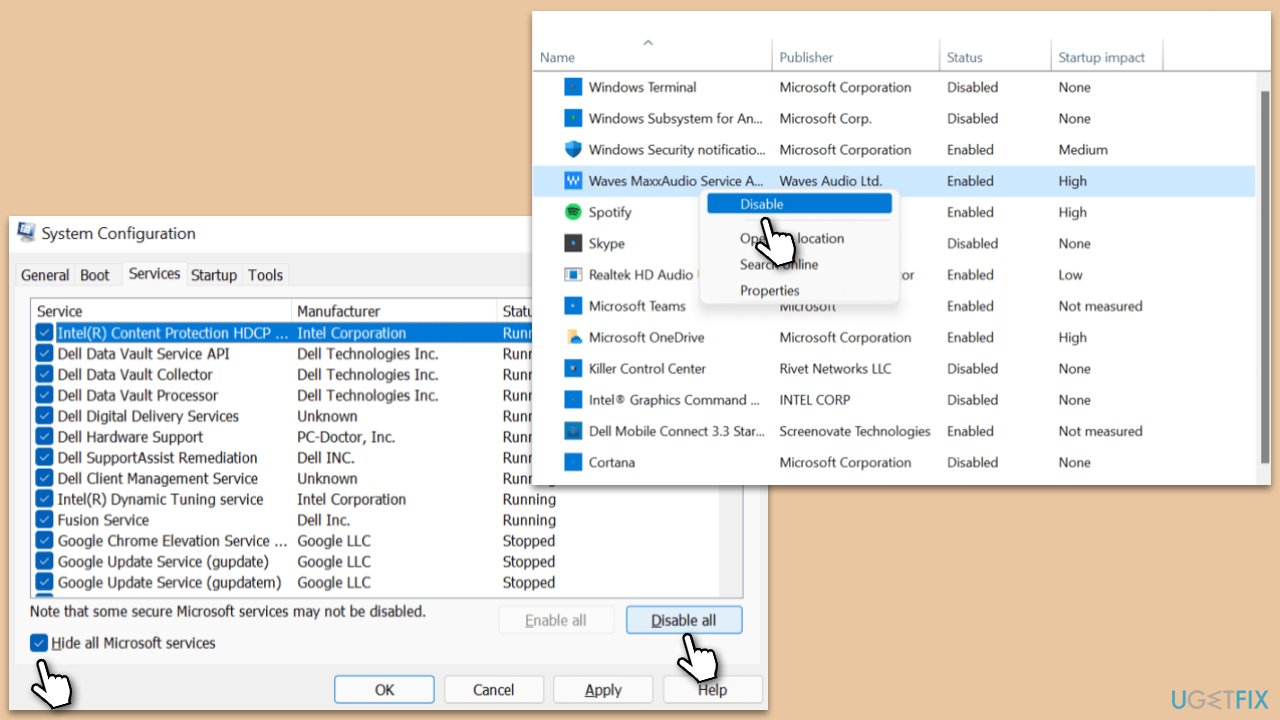Click the Realtek HD Audio icon
This screenshot has height=720, width=1280.
coord(573,275)
